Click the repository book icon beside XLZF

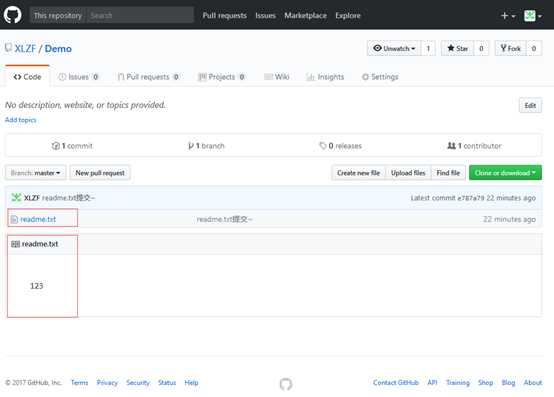tap(8, 48)
